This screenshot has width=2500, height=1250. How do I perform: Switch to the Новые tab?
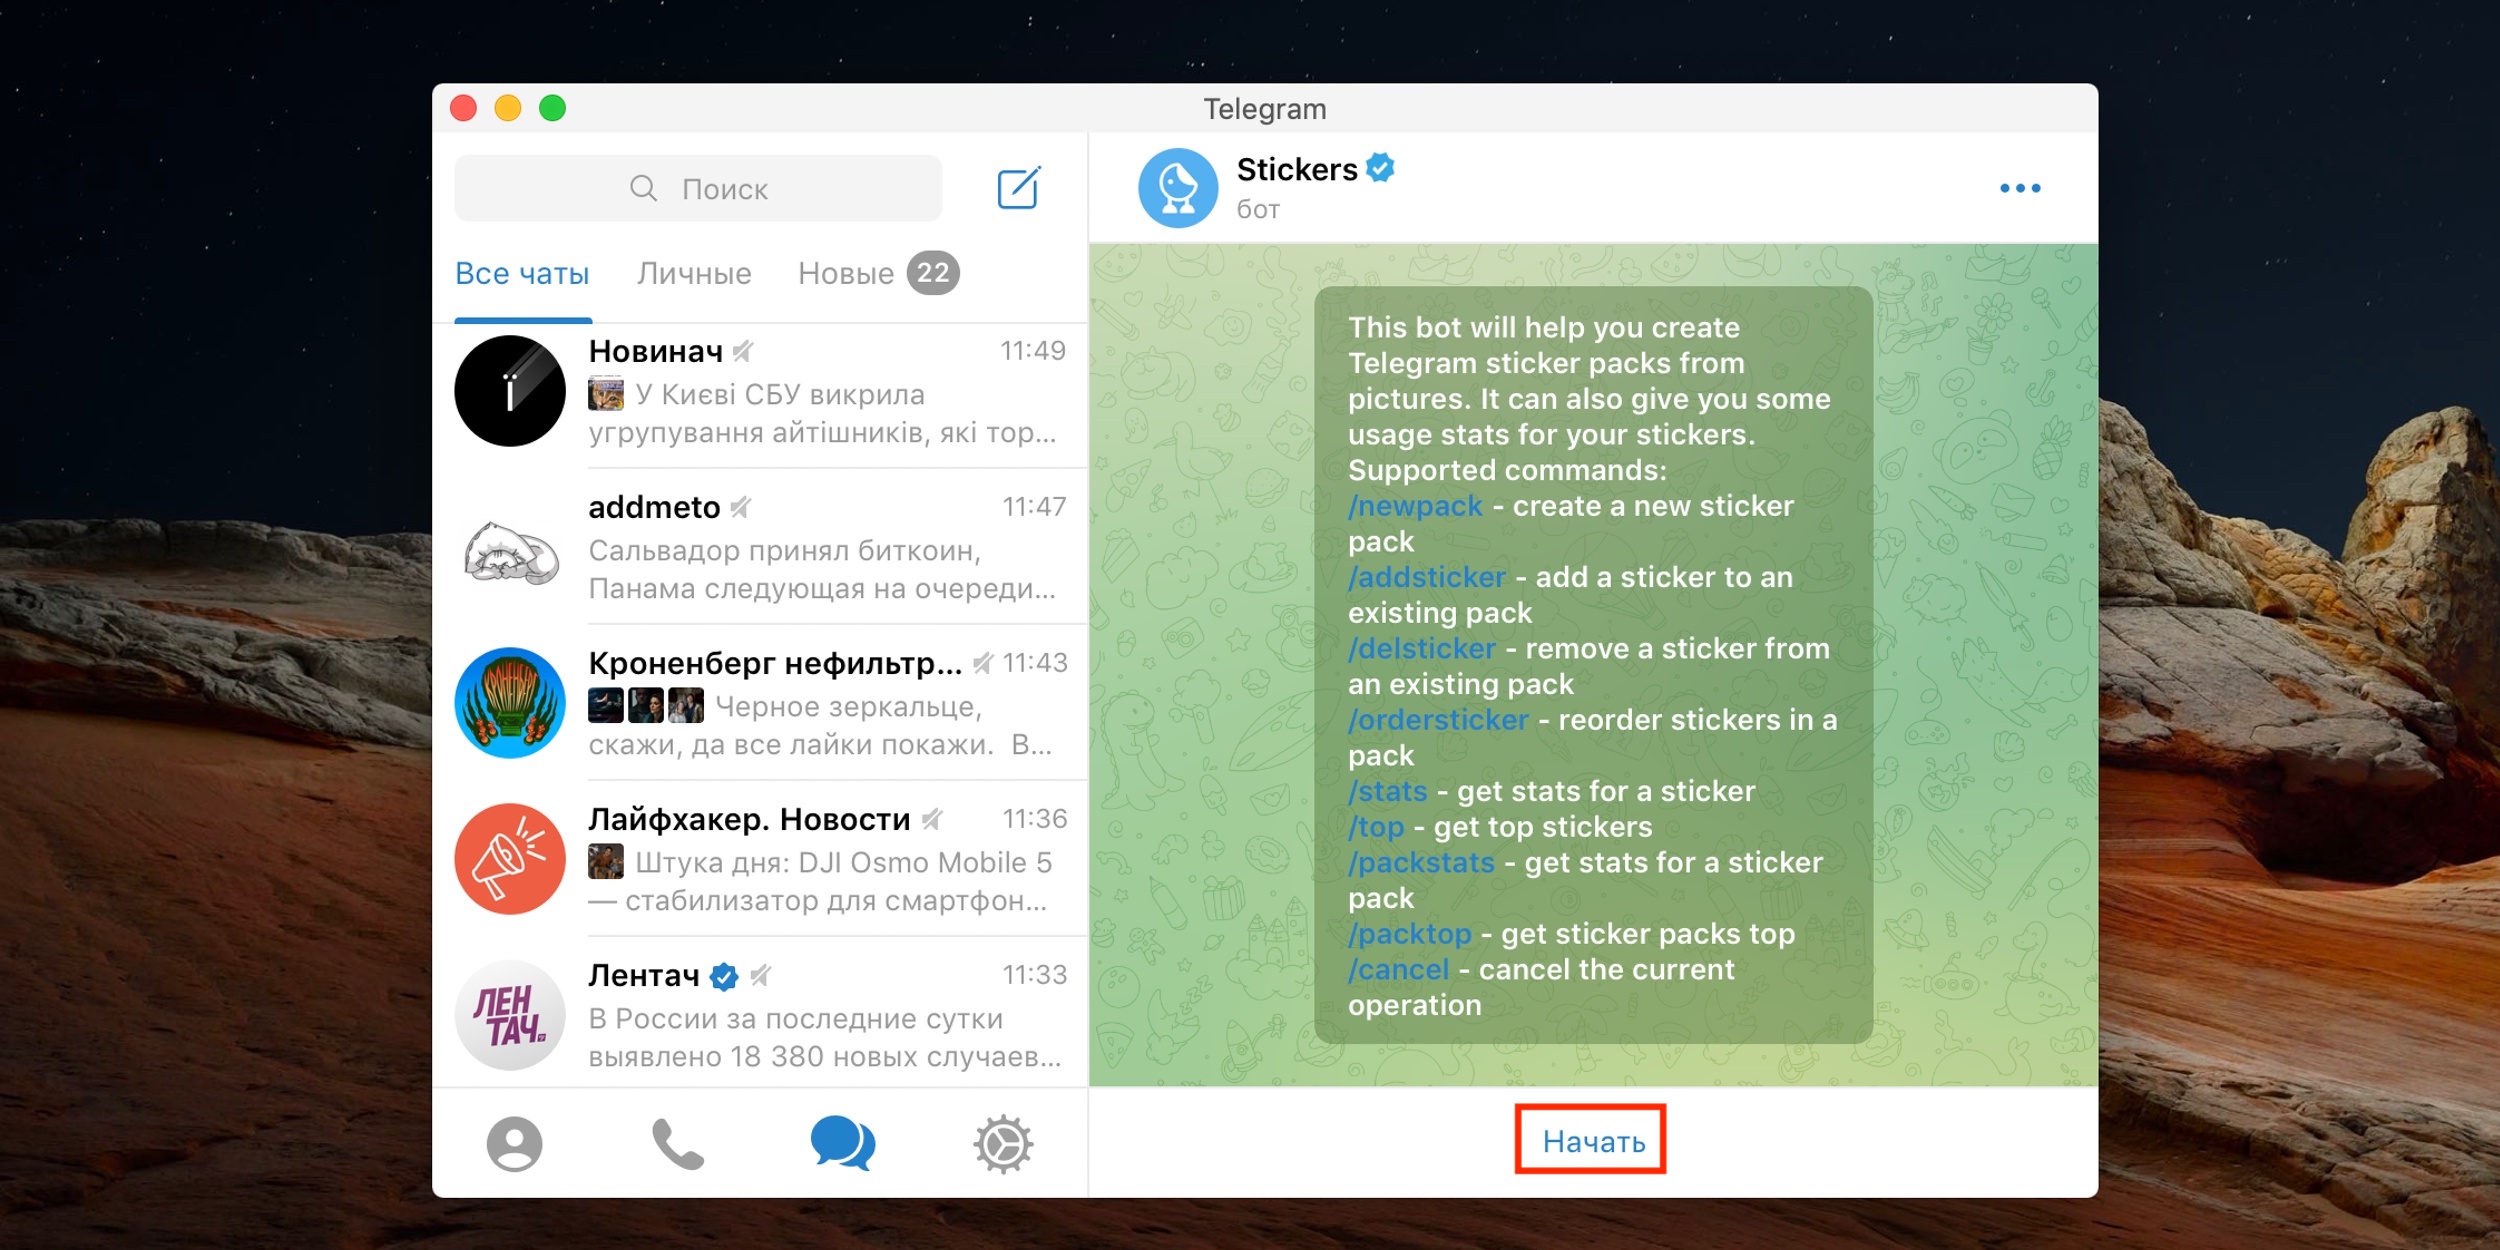(846, 273)
